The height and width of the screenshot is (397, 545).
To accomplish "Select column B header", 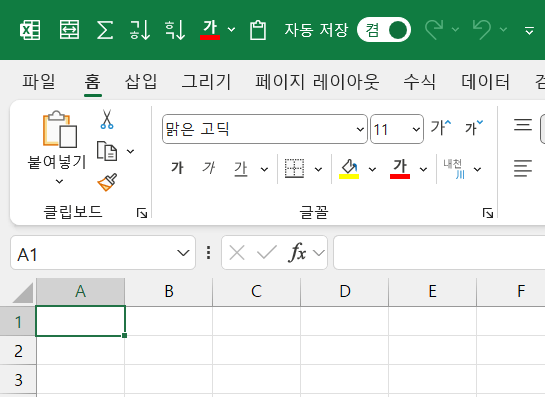I will click(169, 291).
